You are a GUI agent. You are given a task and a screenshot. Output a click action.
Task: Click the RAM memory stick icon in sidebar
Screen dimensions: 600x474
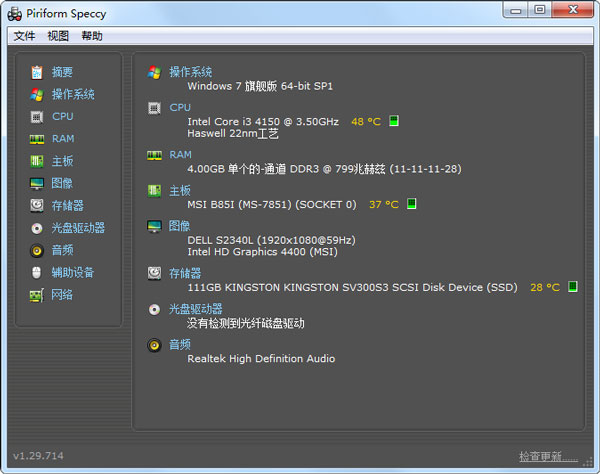(37, 139)
